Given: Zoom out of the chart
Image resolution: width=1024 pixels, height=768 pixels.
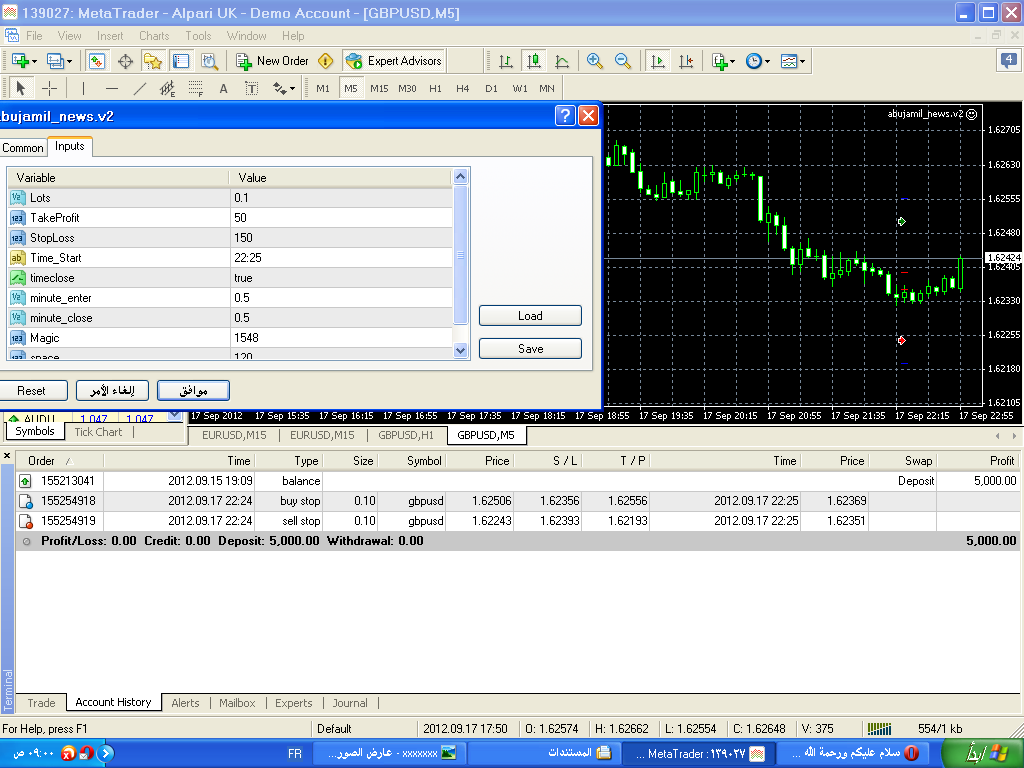Looking at the screenshot, I should 623,61.
